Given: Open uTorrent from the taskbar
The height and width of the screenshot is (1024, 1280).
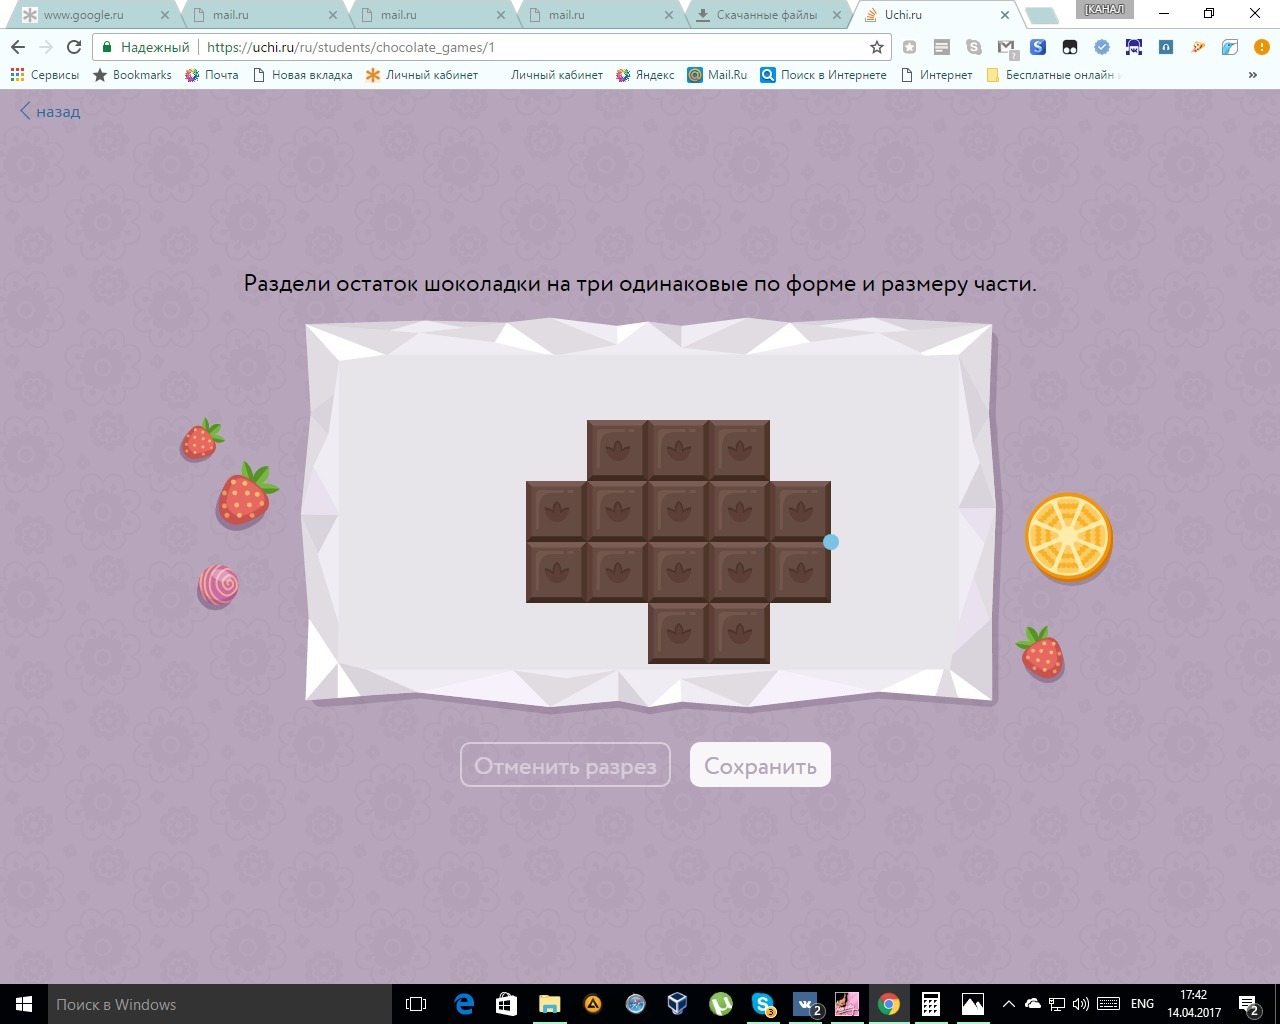Looking at the screenshot, I should coord(720,1004).
